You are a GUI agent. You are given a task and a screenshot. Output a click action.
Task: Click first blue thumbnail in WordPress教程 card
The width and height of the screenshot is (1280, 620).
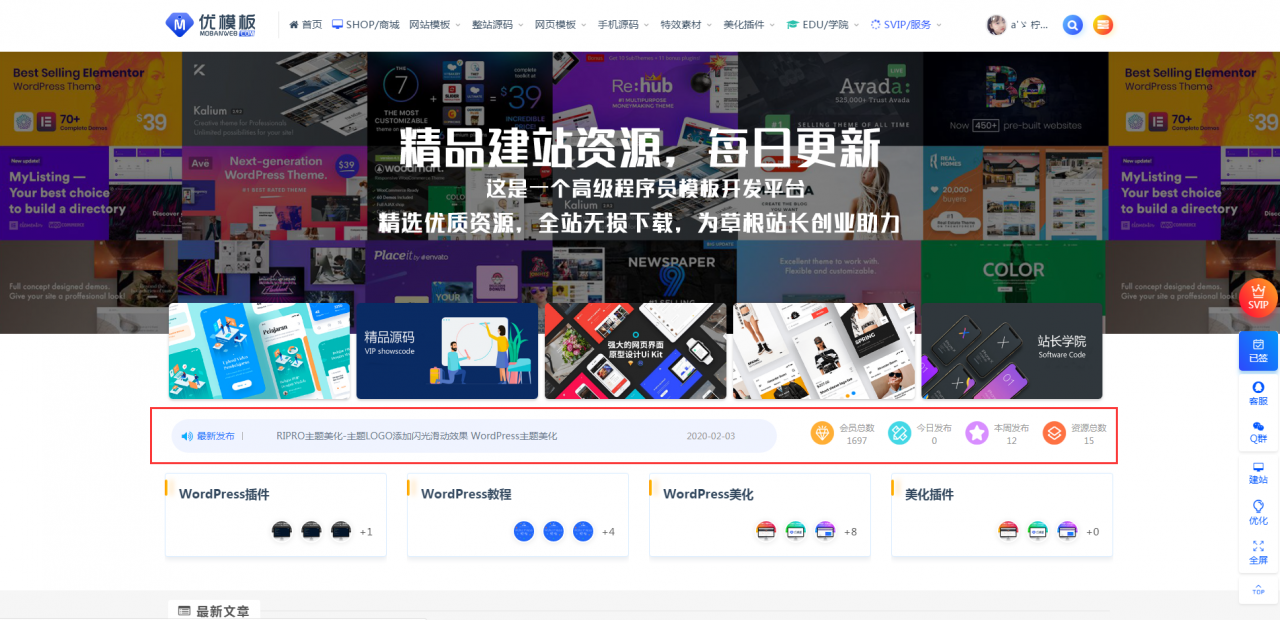point(524,531)
